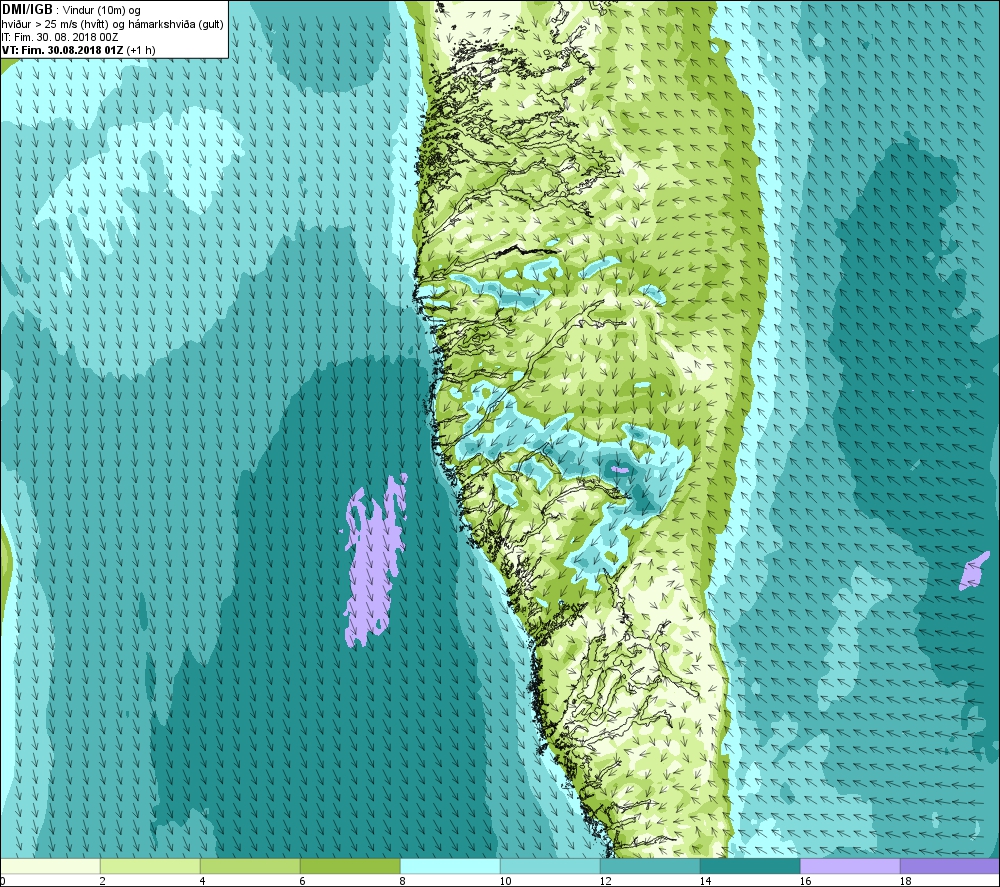1000x887 pixels.
Task: Click the scale label "2"
Action: coord(103,881)
